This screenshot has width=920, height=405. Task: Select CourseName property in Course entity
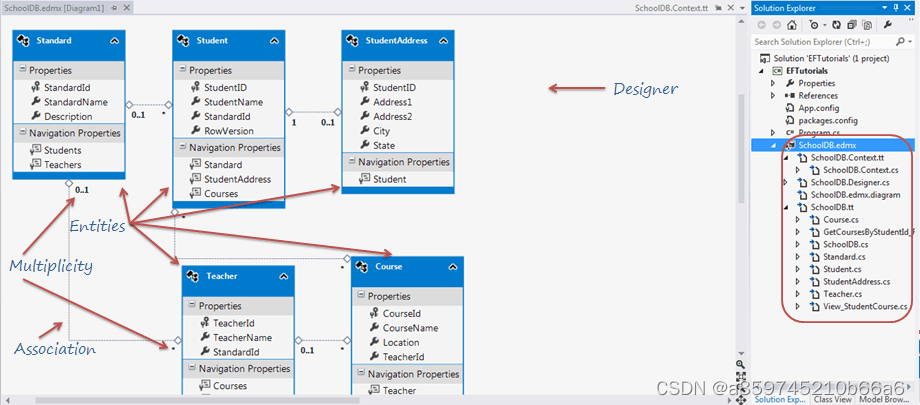[x=411, y=328]
